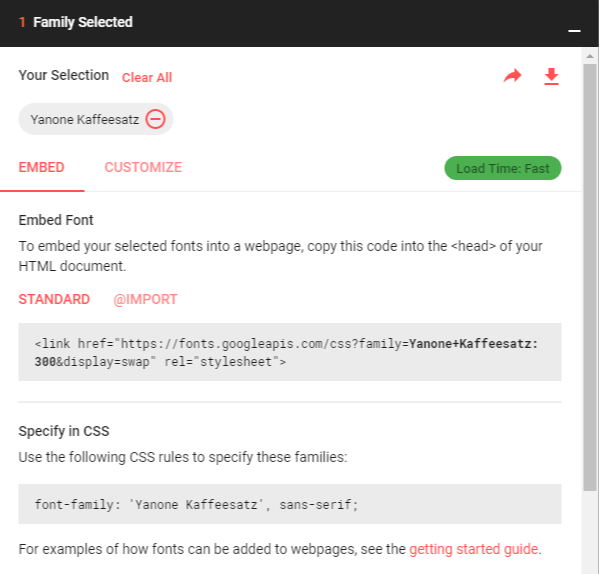Screen dimensions: 599x574
Task: Click the Embed Font heading
Action: 56,220
